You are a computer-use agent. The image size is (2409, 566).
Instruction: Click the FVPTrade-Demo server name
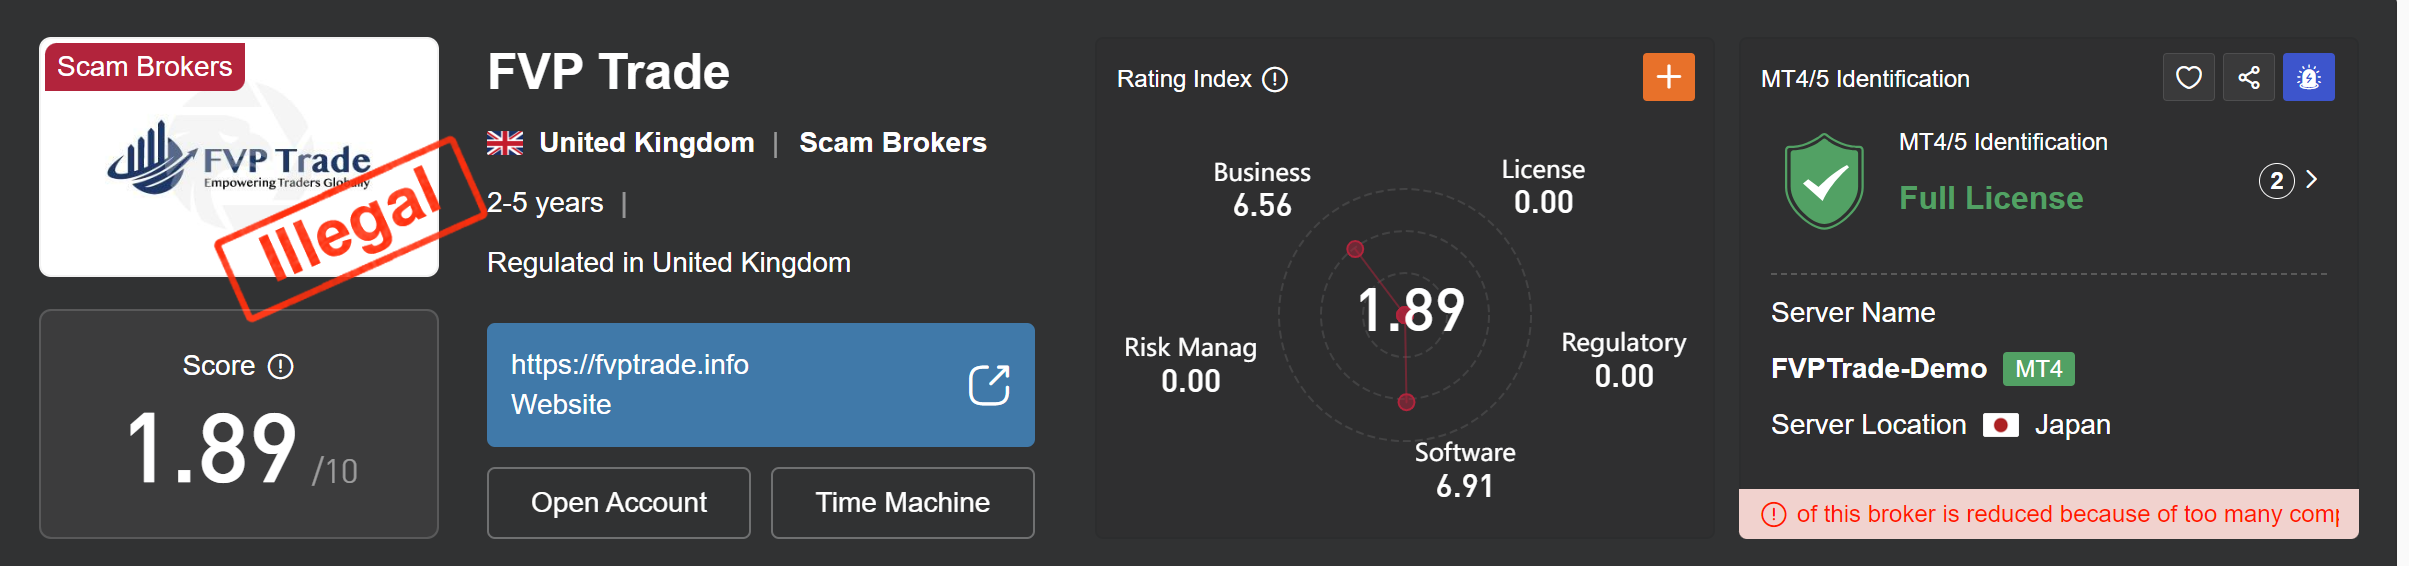tap(1878, 369)
